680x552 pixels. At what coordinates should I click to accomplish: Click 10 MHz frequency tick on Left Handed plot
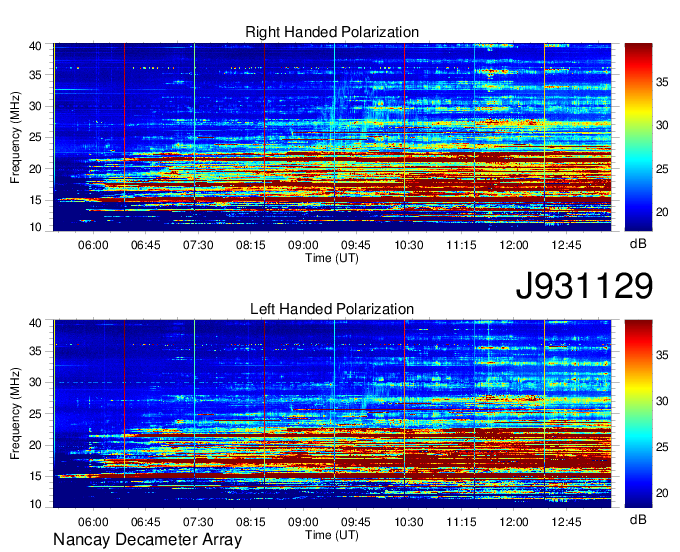[36, 504]
